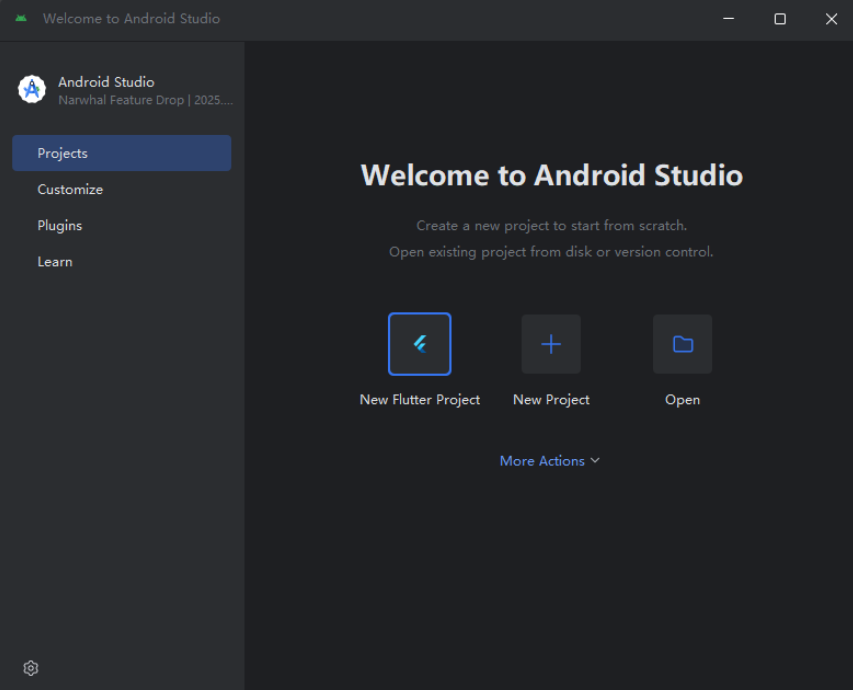The image size is (853, 690).
Task: Minimize the Welcome to Android Studio window
Action: [x=728, y=19]
